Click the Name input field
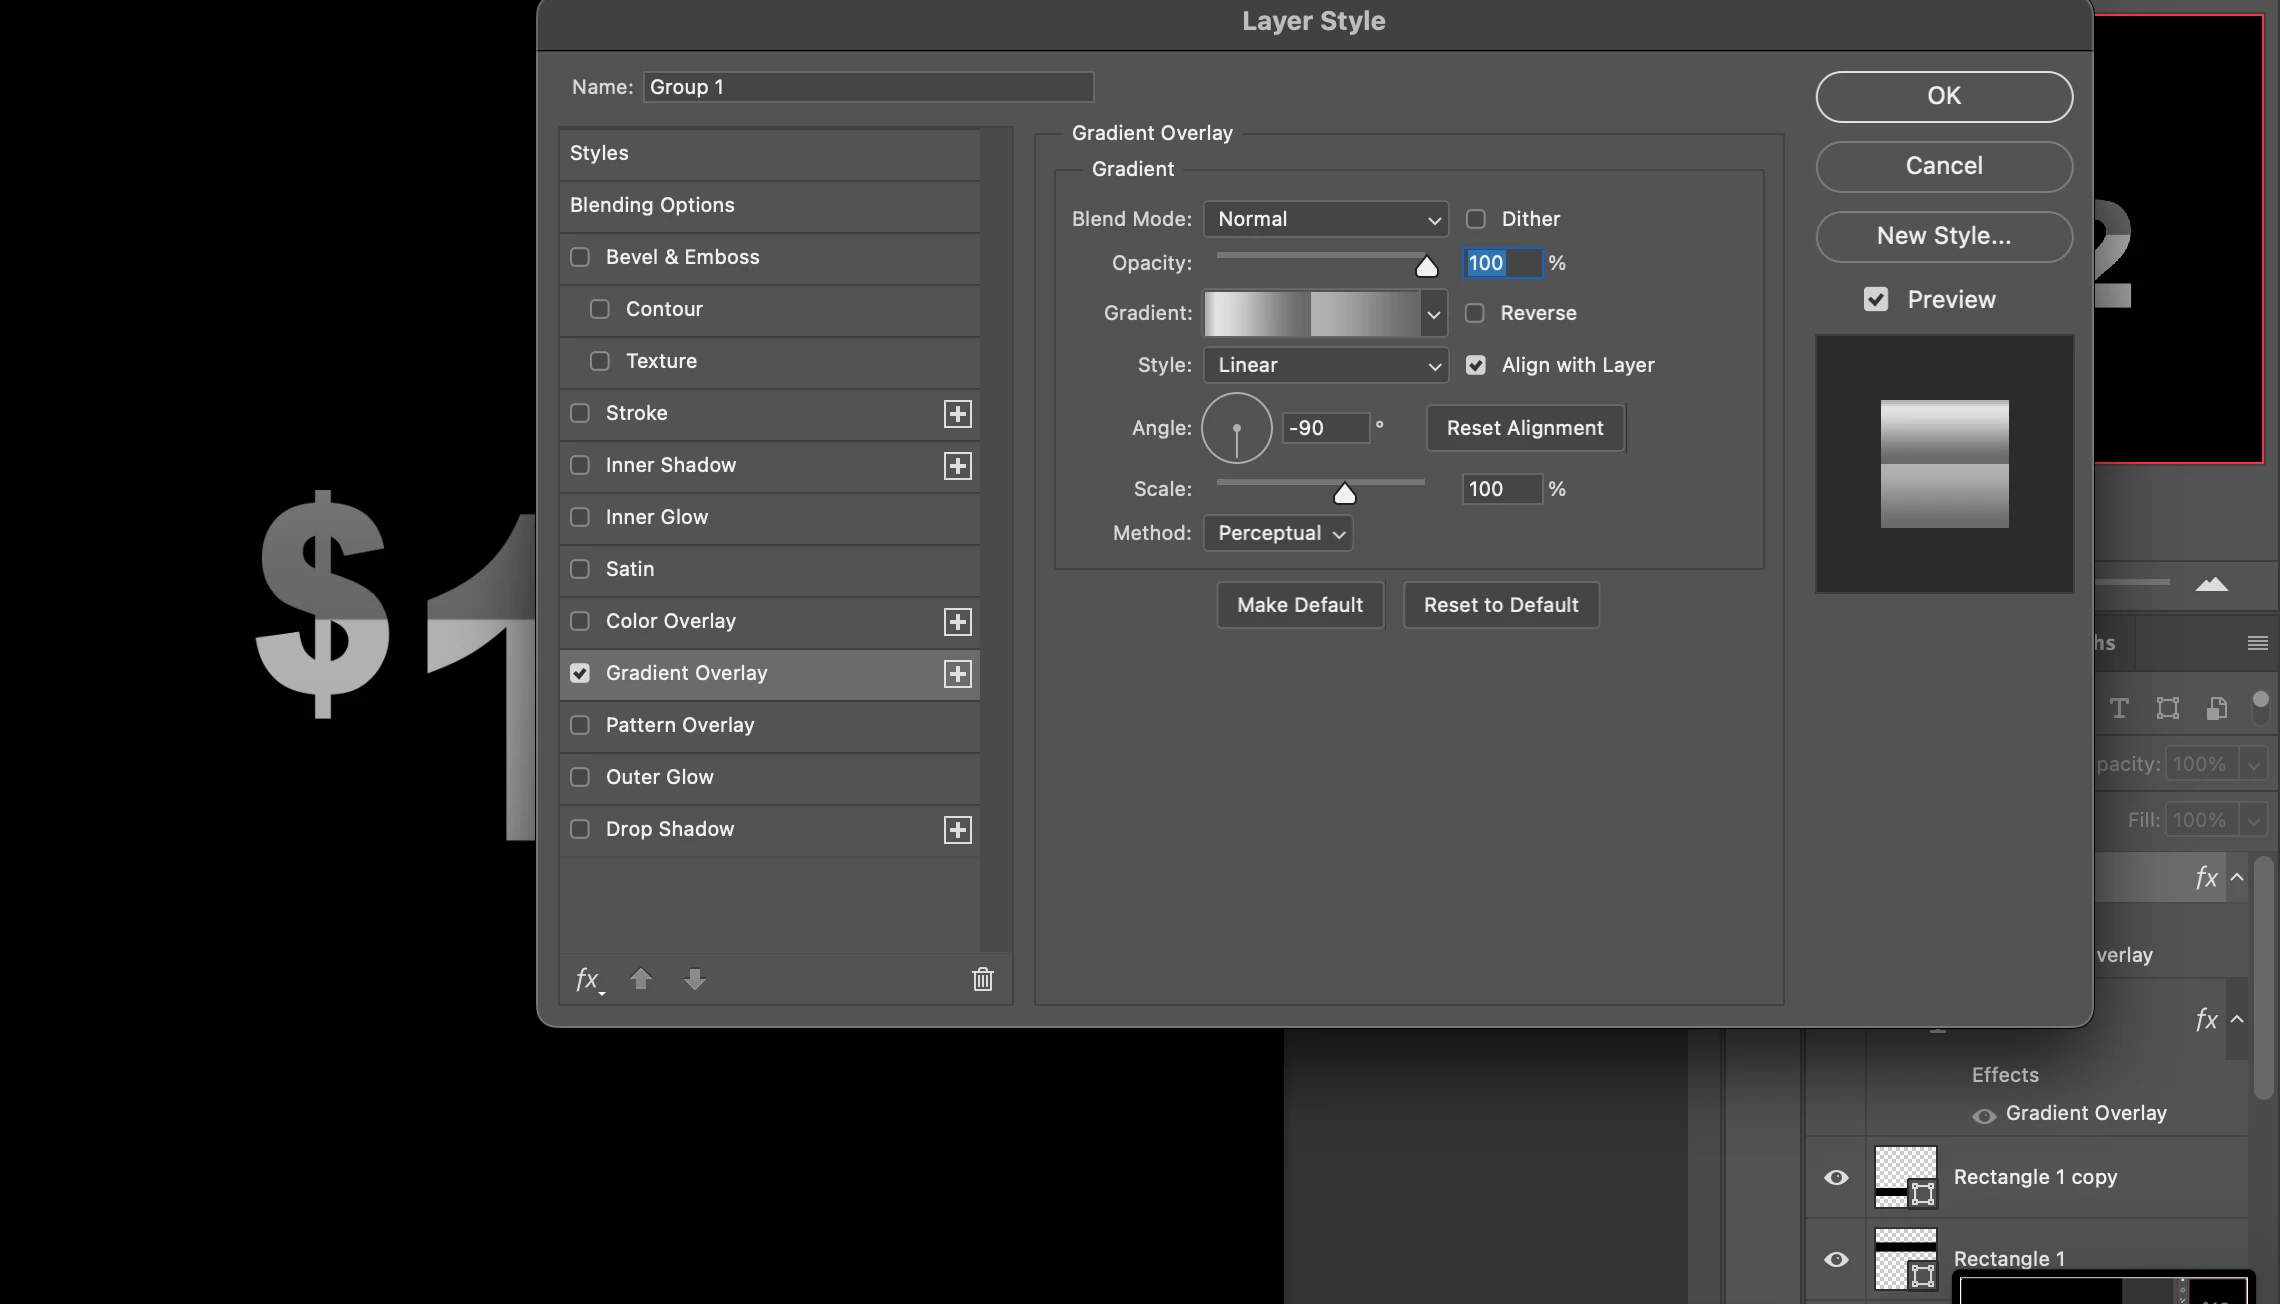 [x=867, y=87]
